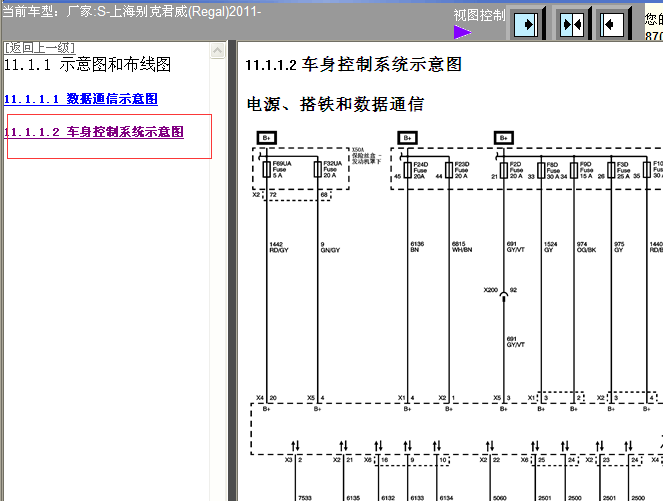Click the F69UA Fuse 5A label
This screenshot has width=663, height=501.
tap(282, 169)
